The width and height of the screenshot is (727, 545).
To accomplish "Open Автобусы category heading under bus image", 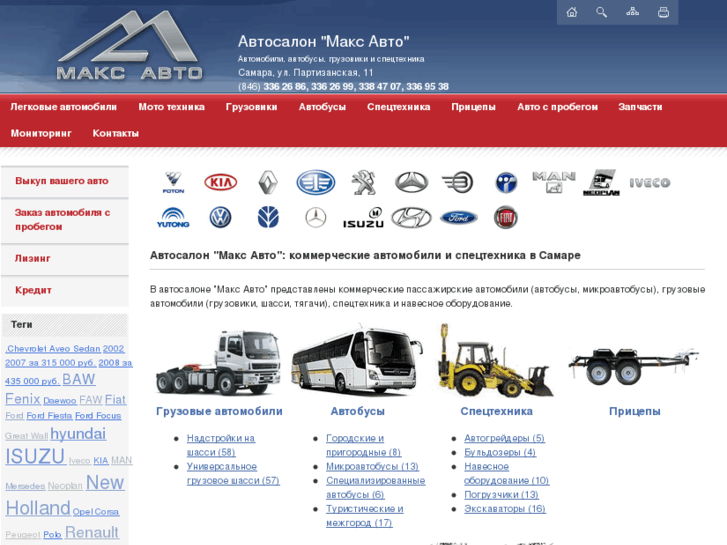I will pyautogui.click(x=357, y=411).
